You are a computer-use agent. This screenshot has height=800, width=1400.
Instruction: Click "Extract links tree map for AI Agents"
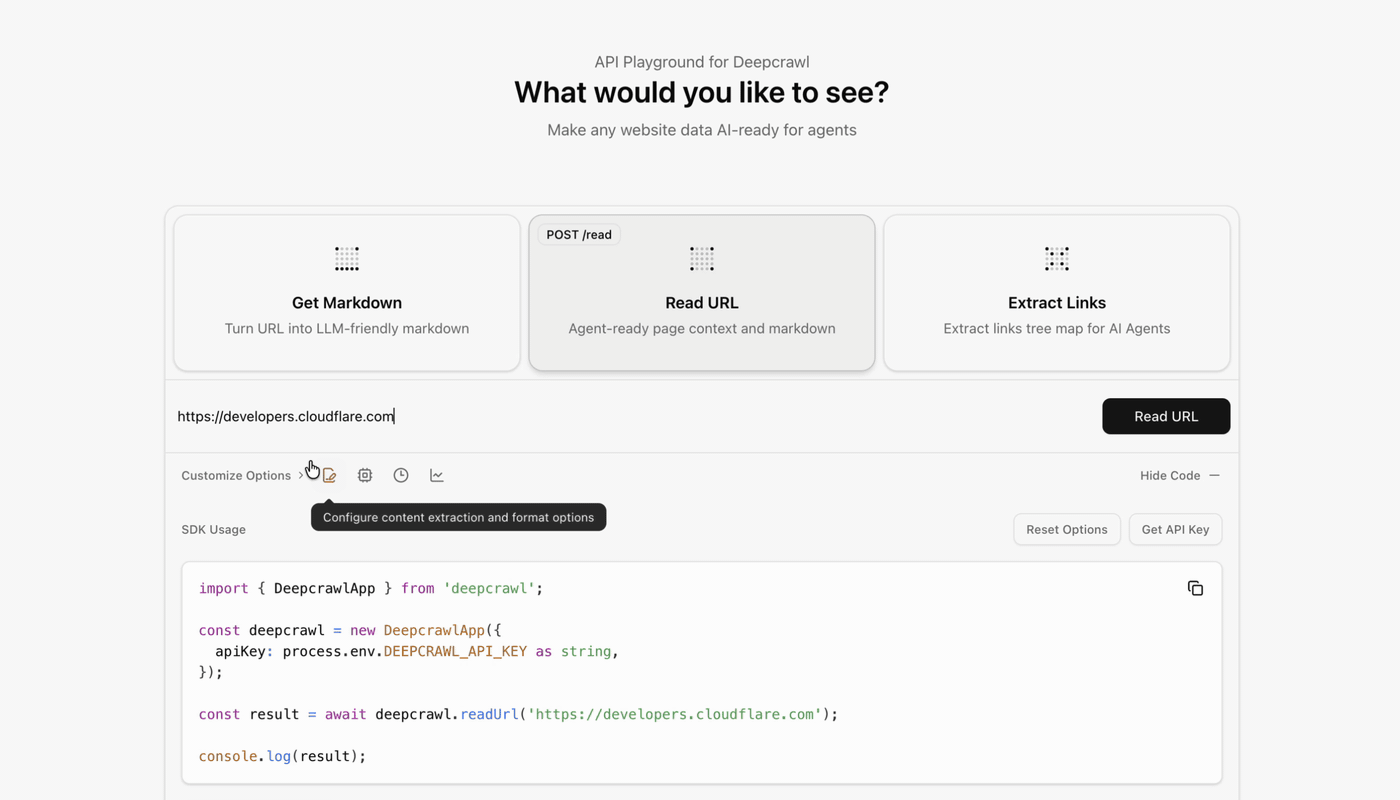tap(1057, 328)
